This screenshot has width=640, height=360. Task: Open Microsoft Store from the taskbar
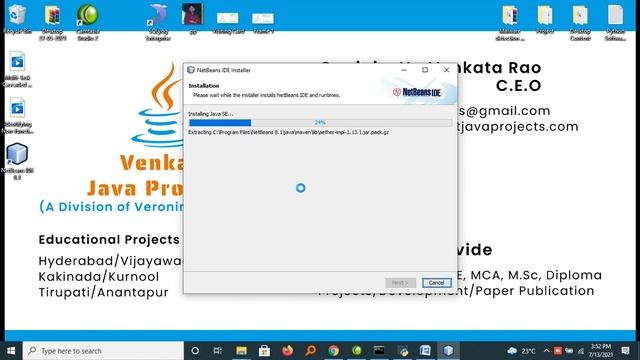tap(264, 351)
